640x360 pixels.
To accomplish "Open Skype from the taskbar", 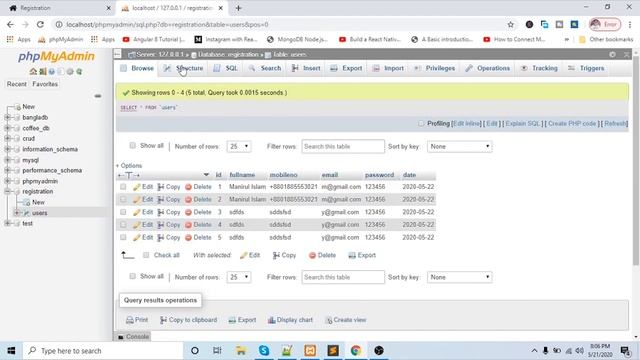I will [264, 351].
